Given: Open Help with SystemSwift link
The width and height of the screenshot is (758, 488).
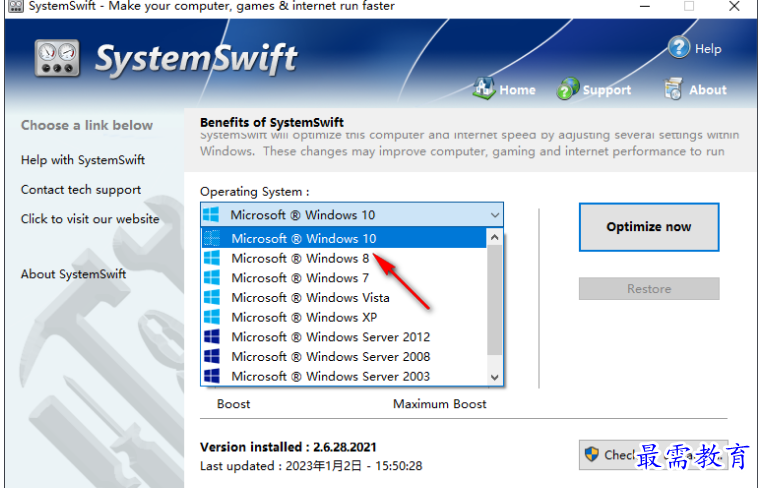Looking at the screenshot, I should pos(83,160).
